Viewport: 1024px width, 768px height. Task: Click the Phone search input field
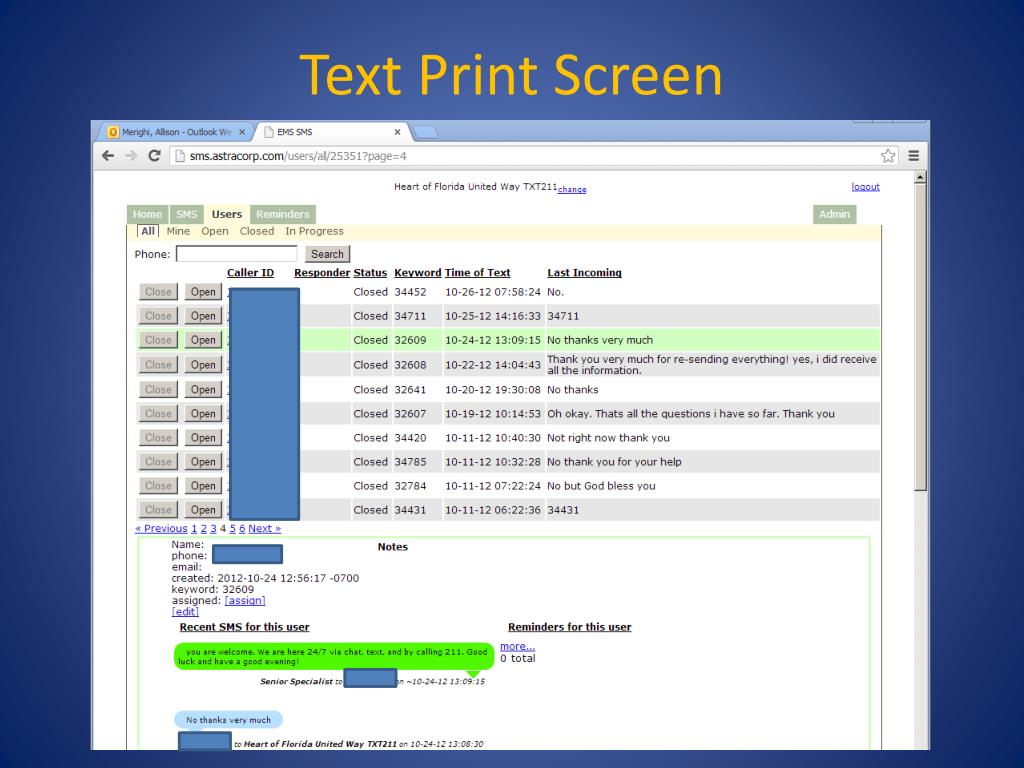click(x=236, y=254)
